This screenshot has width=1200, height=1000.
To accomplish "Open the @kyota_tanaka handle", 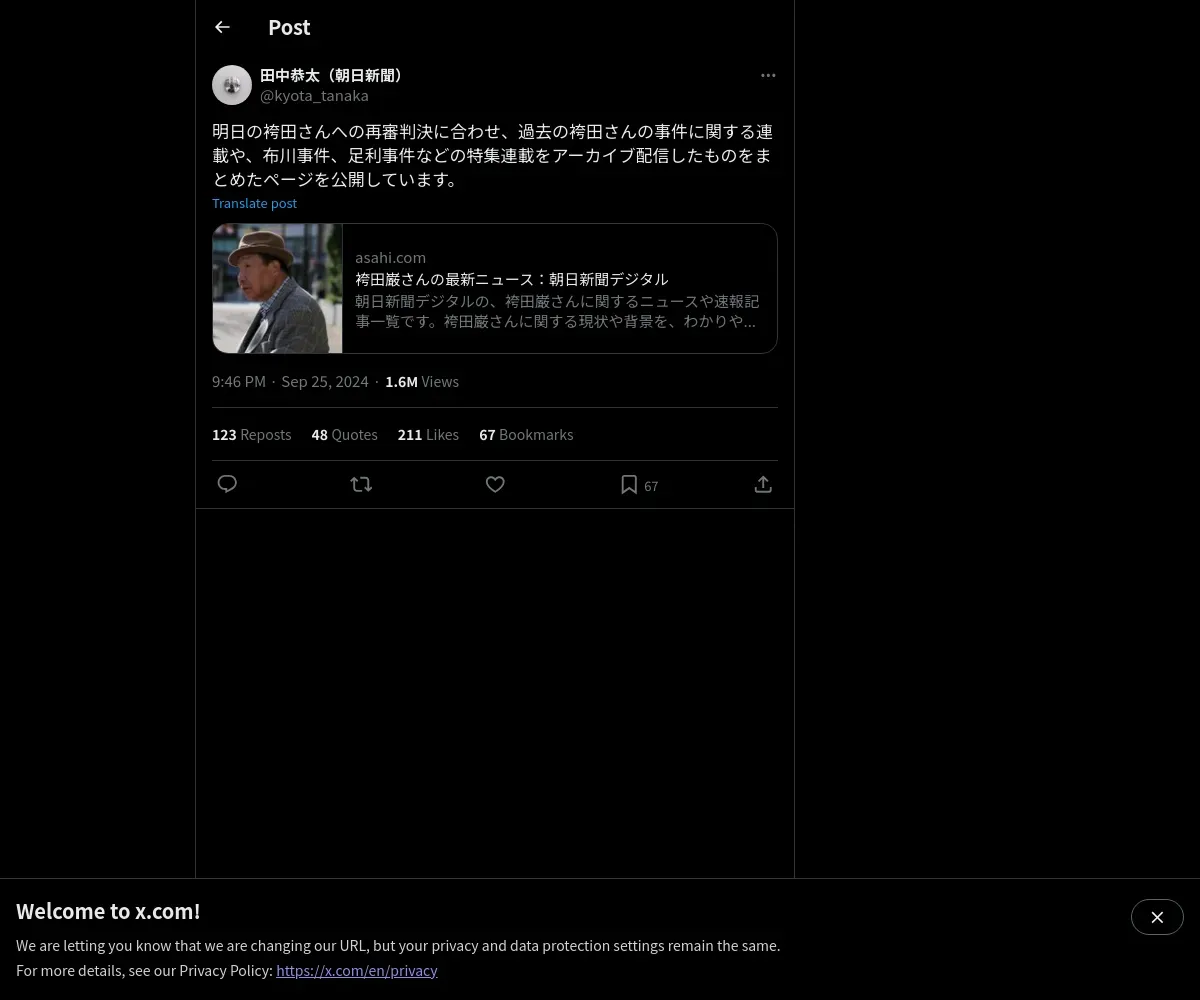I will click(314, 95).
